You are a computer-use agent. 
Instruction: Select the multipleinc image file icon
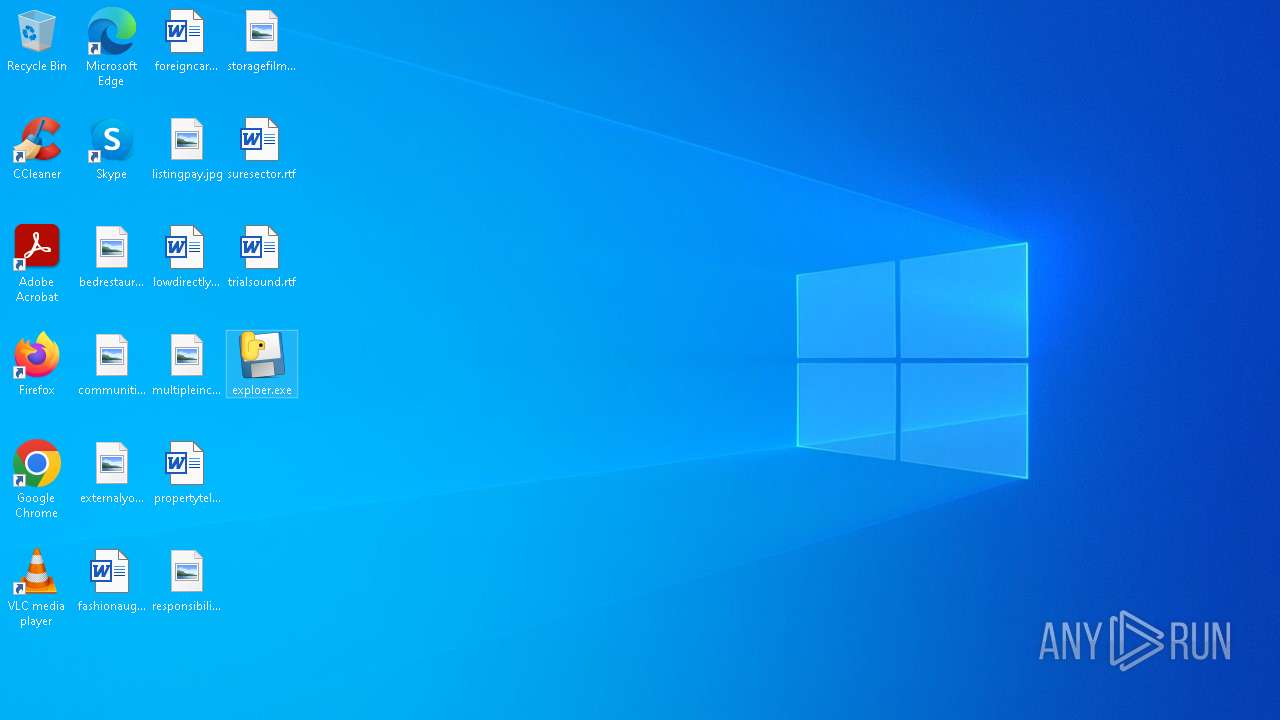tap(187, 365)
